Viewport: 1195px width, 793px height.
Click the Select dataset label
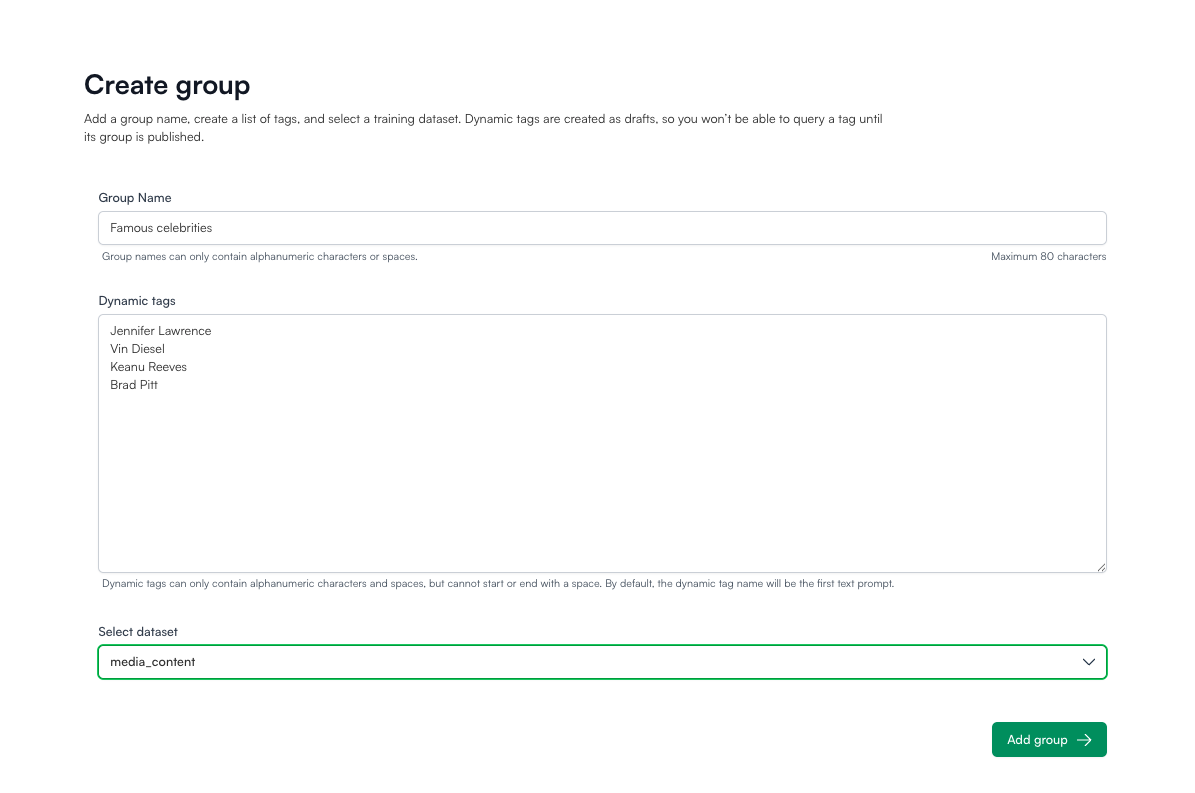(x=138, y=631)
